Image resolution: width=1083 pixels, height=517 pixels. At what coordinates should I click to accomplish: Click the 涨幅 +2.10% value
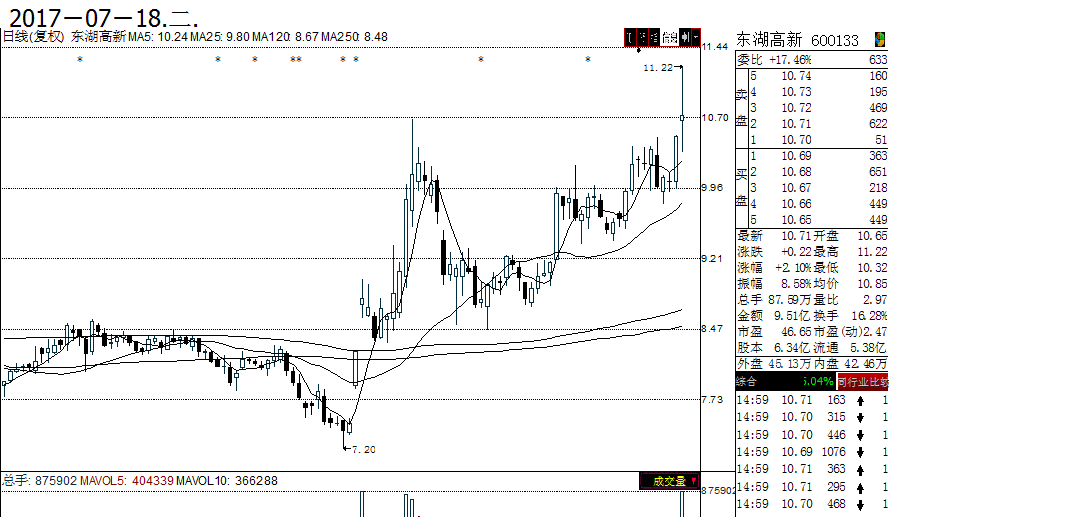coord(793,268)
